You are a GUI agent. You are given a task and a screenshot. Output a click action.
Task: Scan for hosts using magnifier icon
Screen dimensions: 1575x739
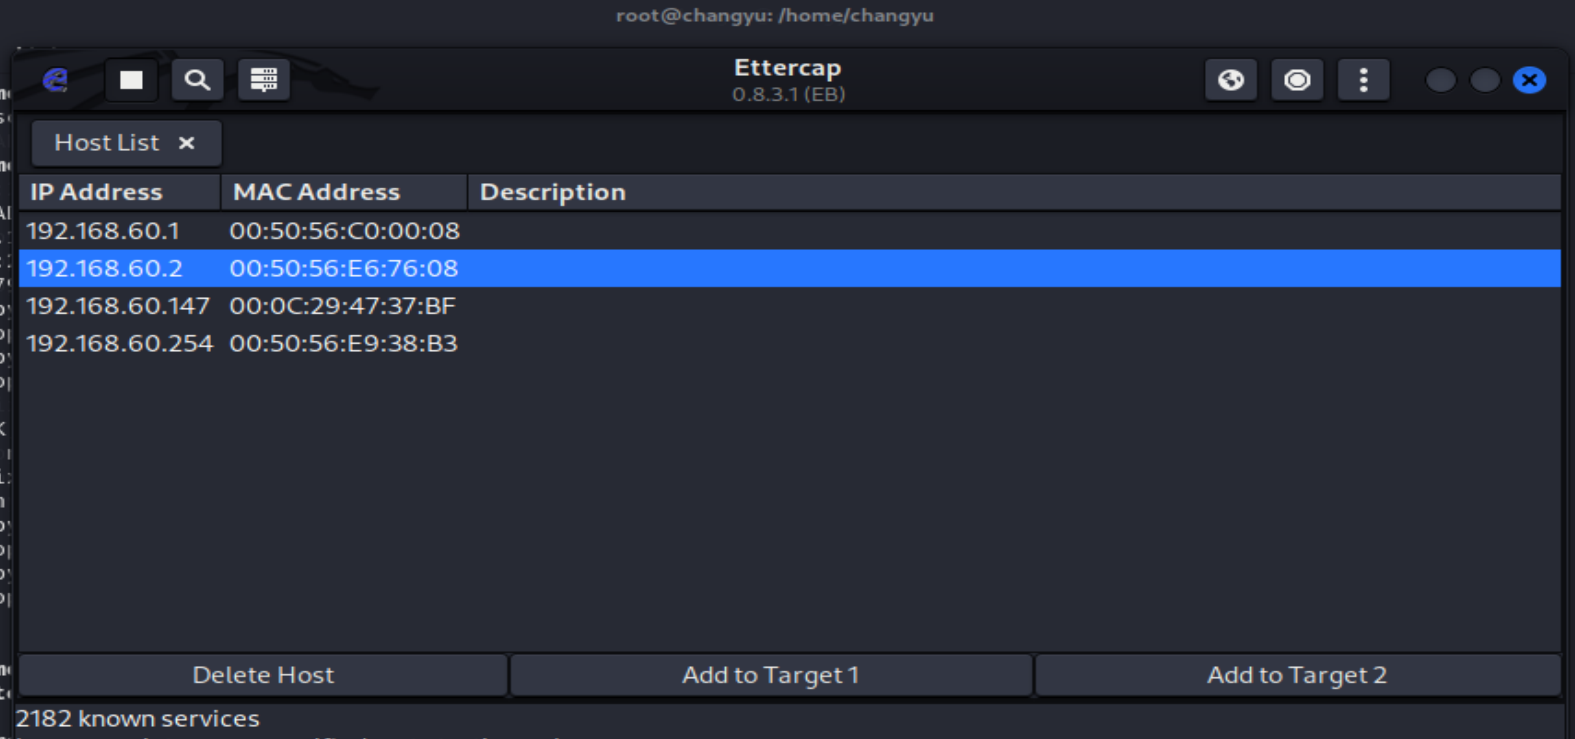point(197,80)
